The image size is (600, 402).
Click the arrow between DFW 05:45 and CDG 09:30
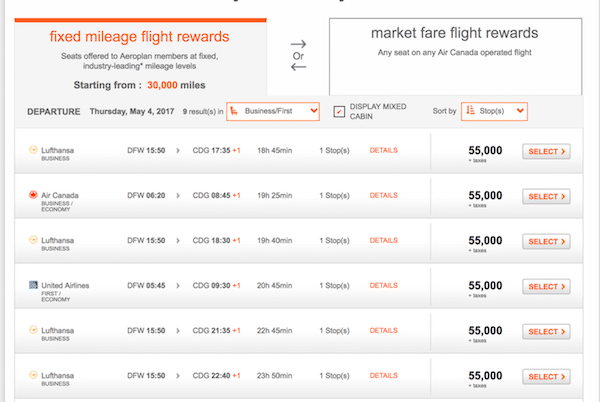[178, 286]
